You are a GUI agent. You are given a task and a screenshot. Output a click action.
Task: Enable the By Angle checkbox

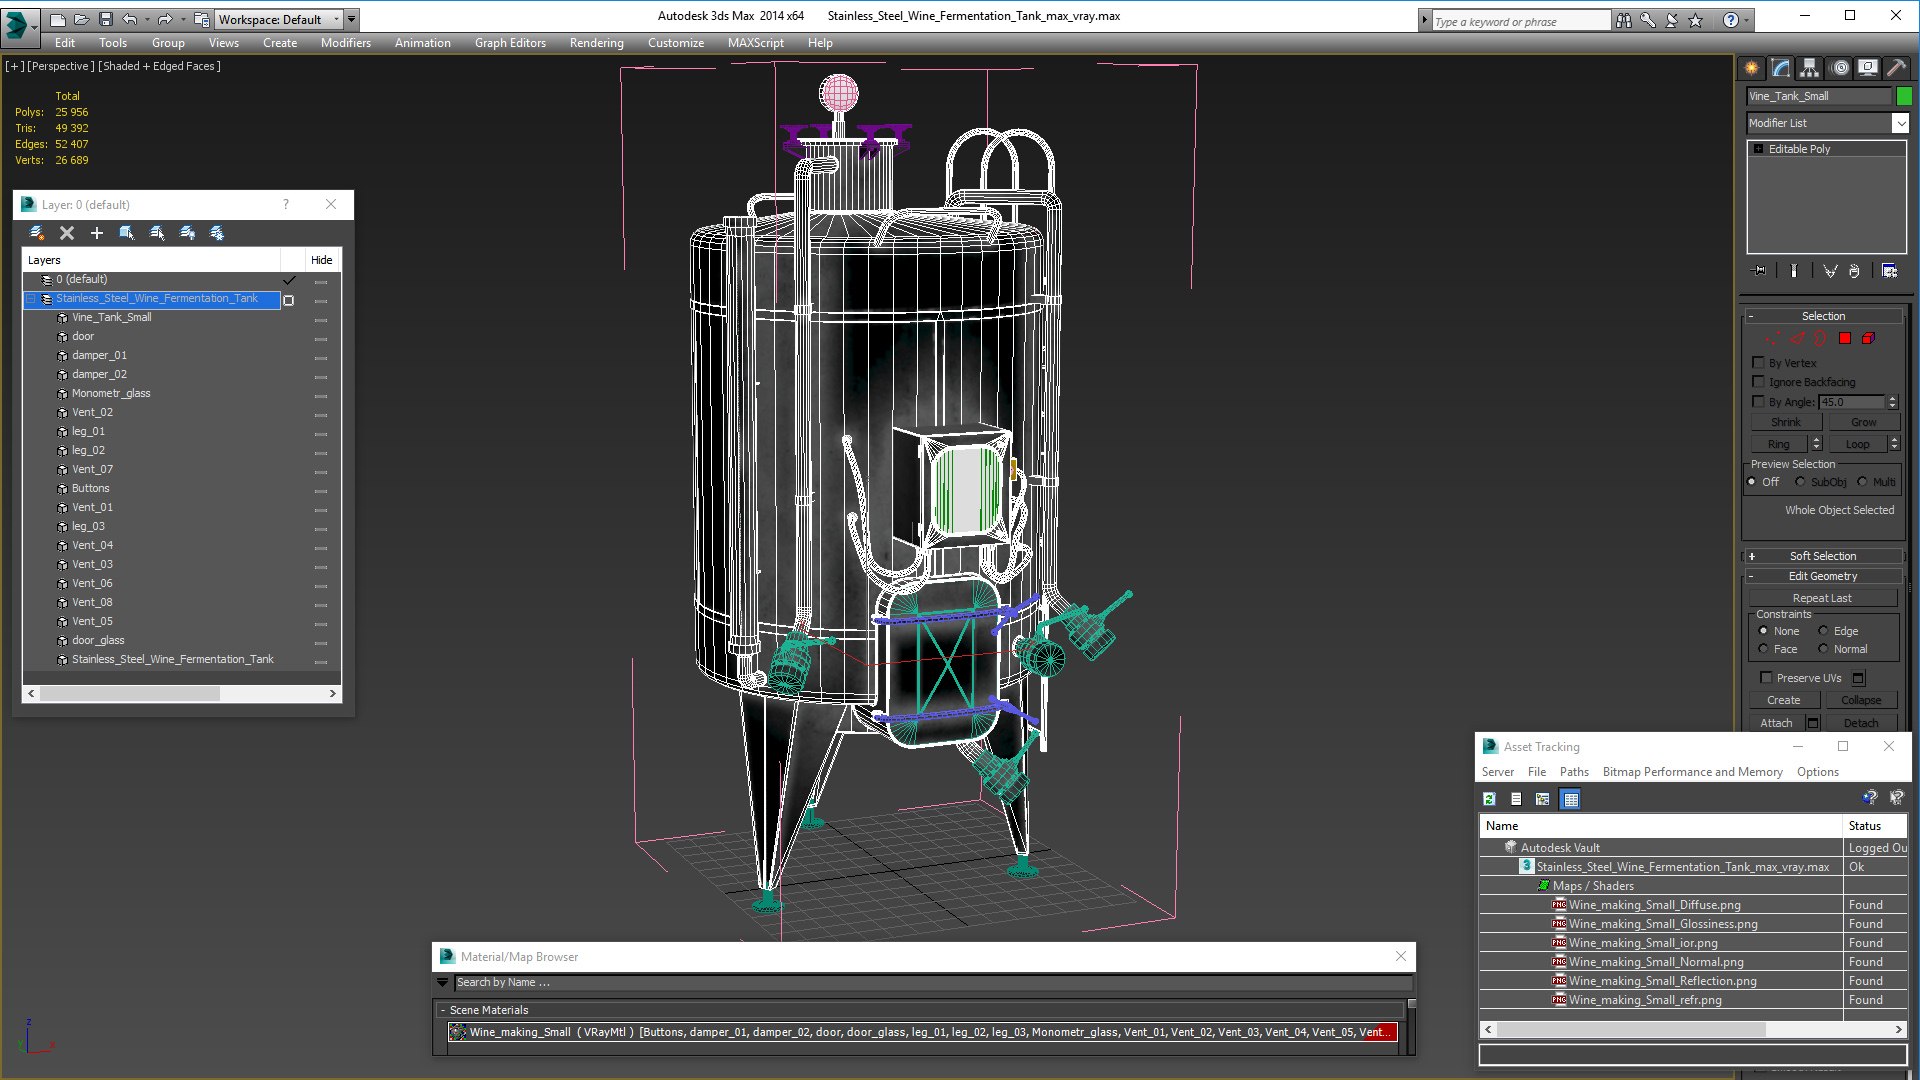1759,402
